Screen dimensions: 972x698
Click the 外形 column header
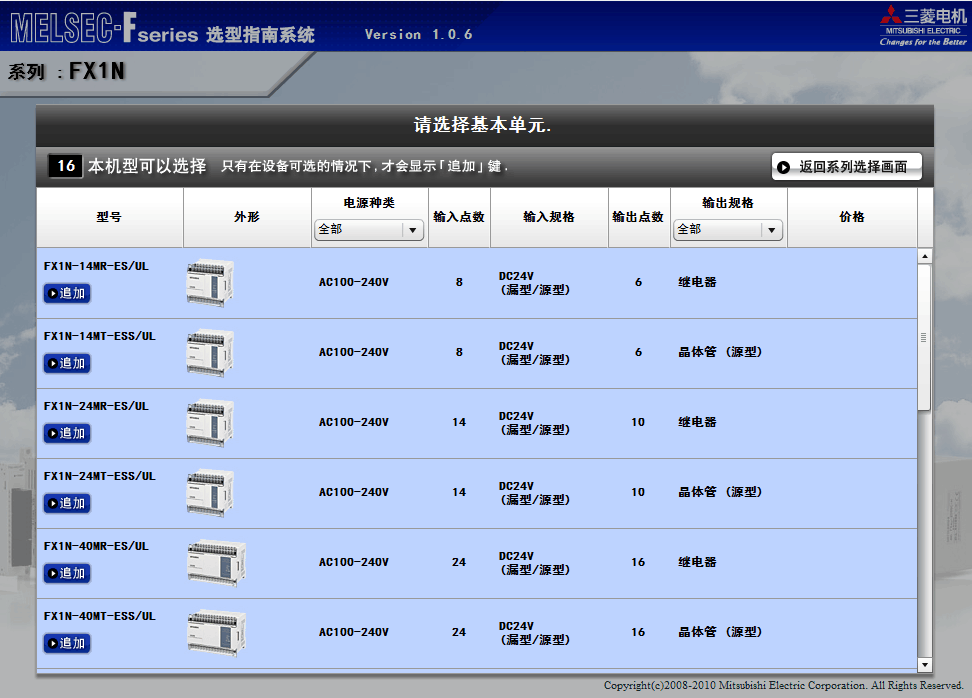pyautogui.click(x=247, y=217)
